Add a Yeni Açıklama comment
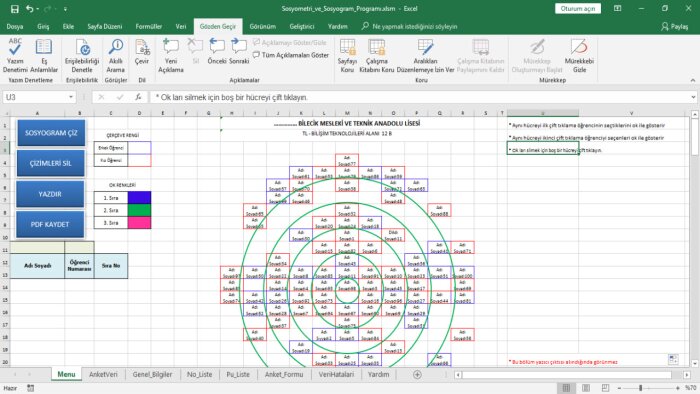The height and width of the screenshot is (394, 700). coord(171,56)
